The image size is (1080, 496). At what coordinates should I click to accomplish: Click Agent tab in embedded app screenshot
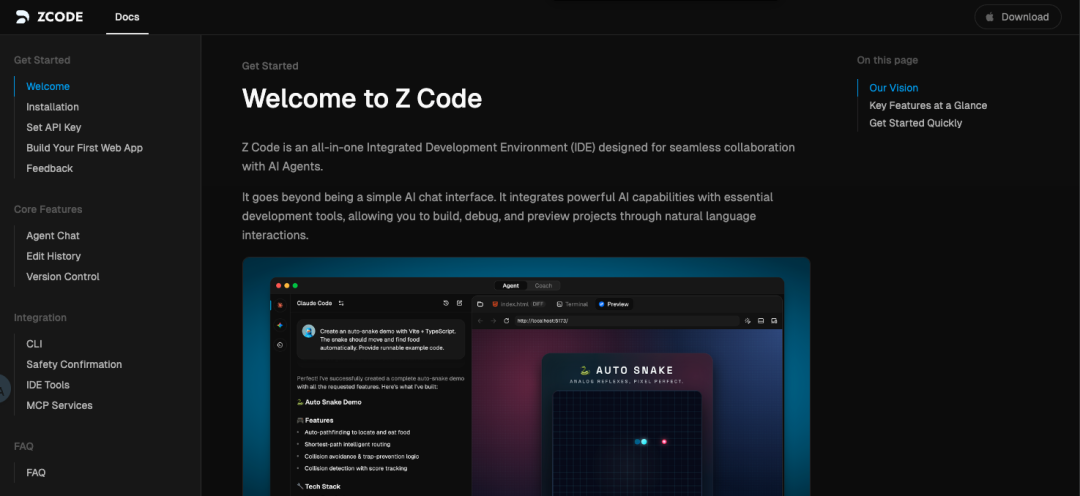click(x=511, y=285)
